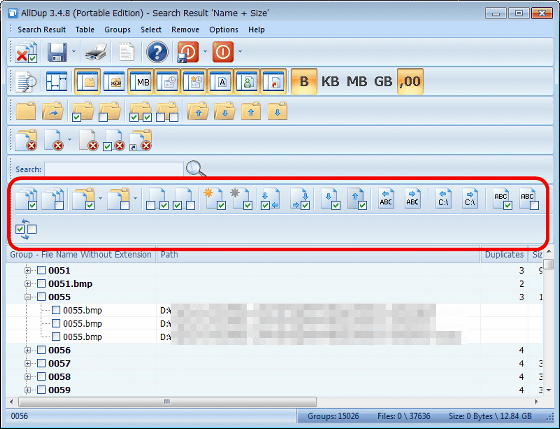Image resolution: width=560 pixels, height=429 pixels.
Task: Click select longest path C:\ right-arrow icon
Action: pos(470,199)
